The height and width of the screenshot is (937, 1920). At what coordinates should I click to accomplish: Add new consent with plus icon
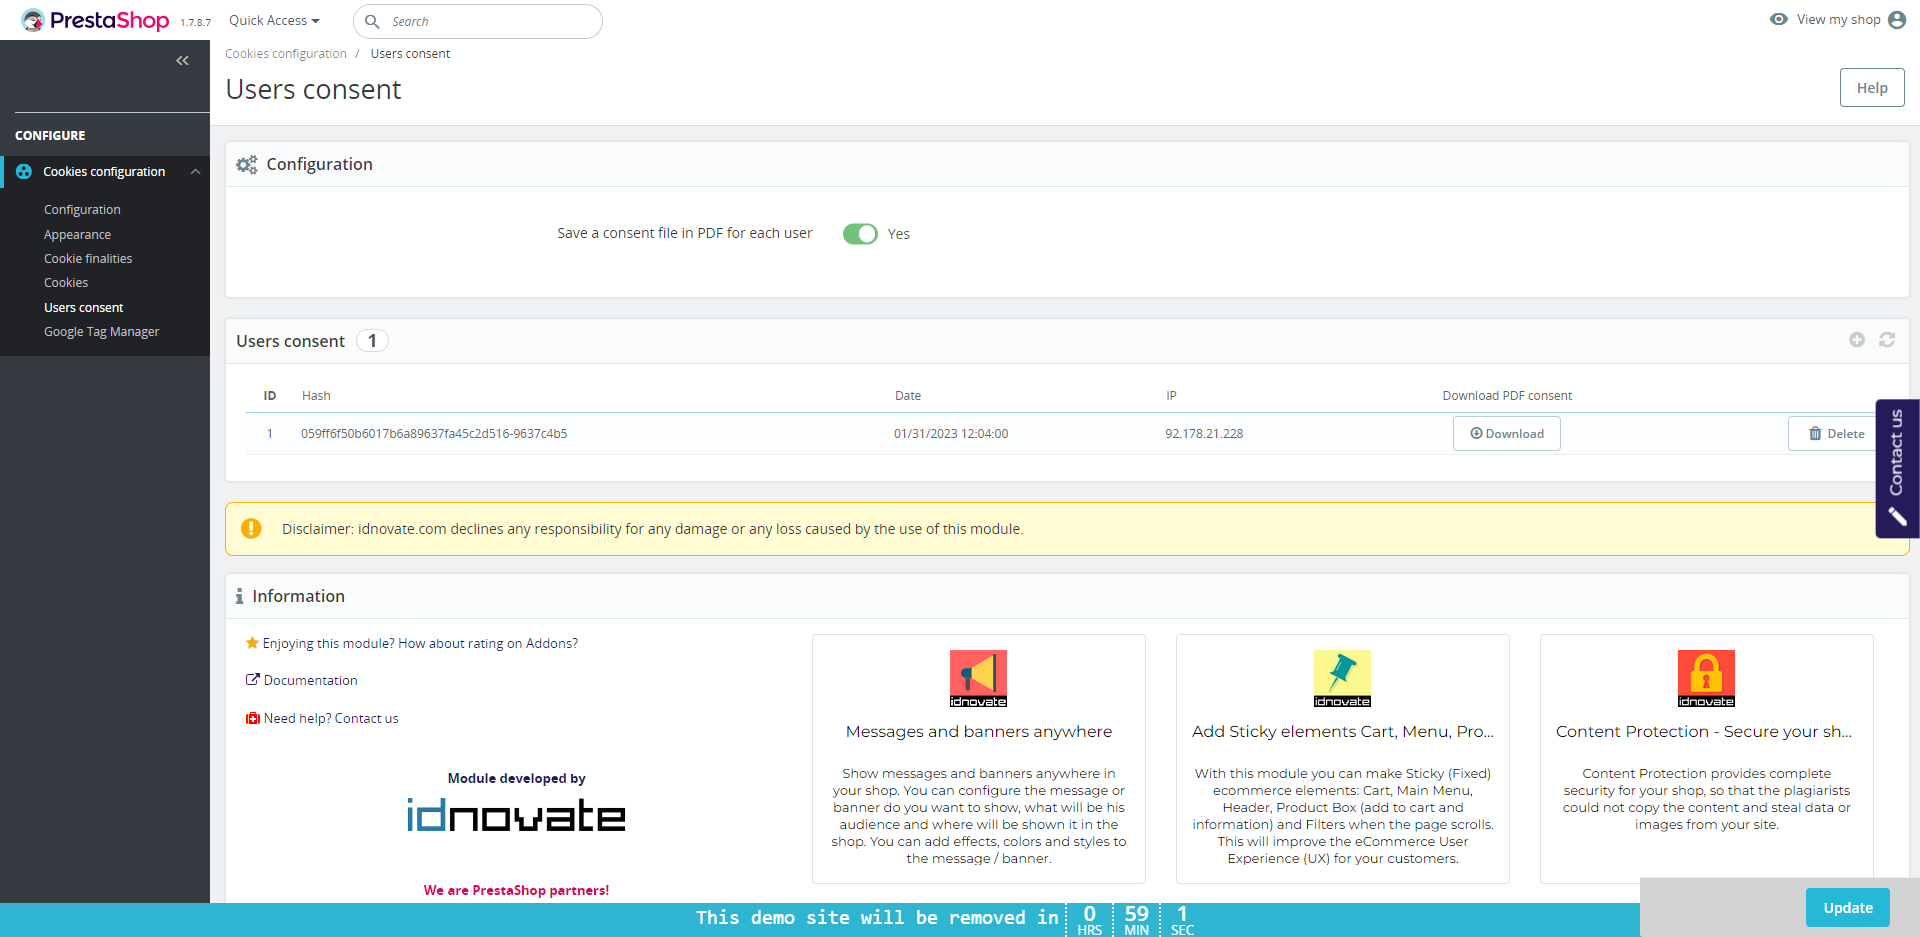[x=1857, y=340]
